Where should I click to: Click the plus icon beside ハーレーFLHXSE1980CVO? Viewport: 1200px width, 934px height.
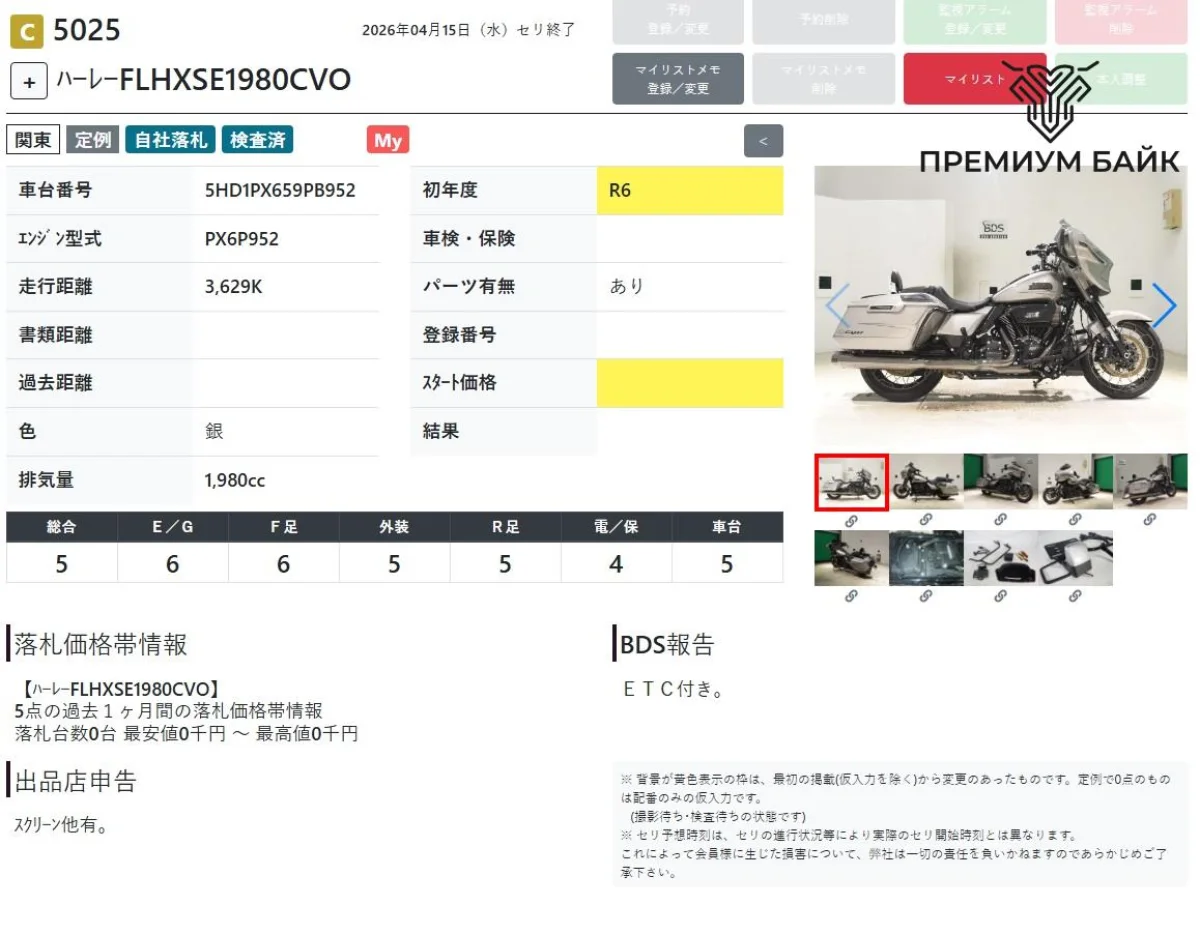coord(29,82)
